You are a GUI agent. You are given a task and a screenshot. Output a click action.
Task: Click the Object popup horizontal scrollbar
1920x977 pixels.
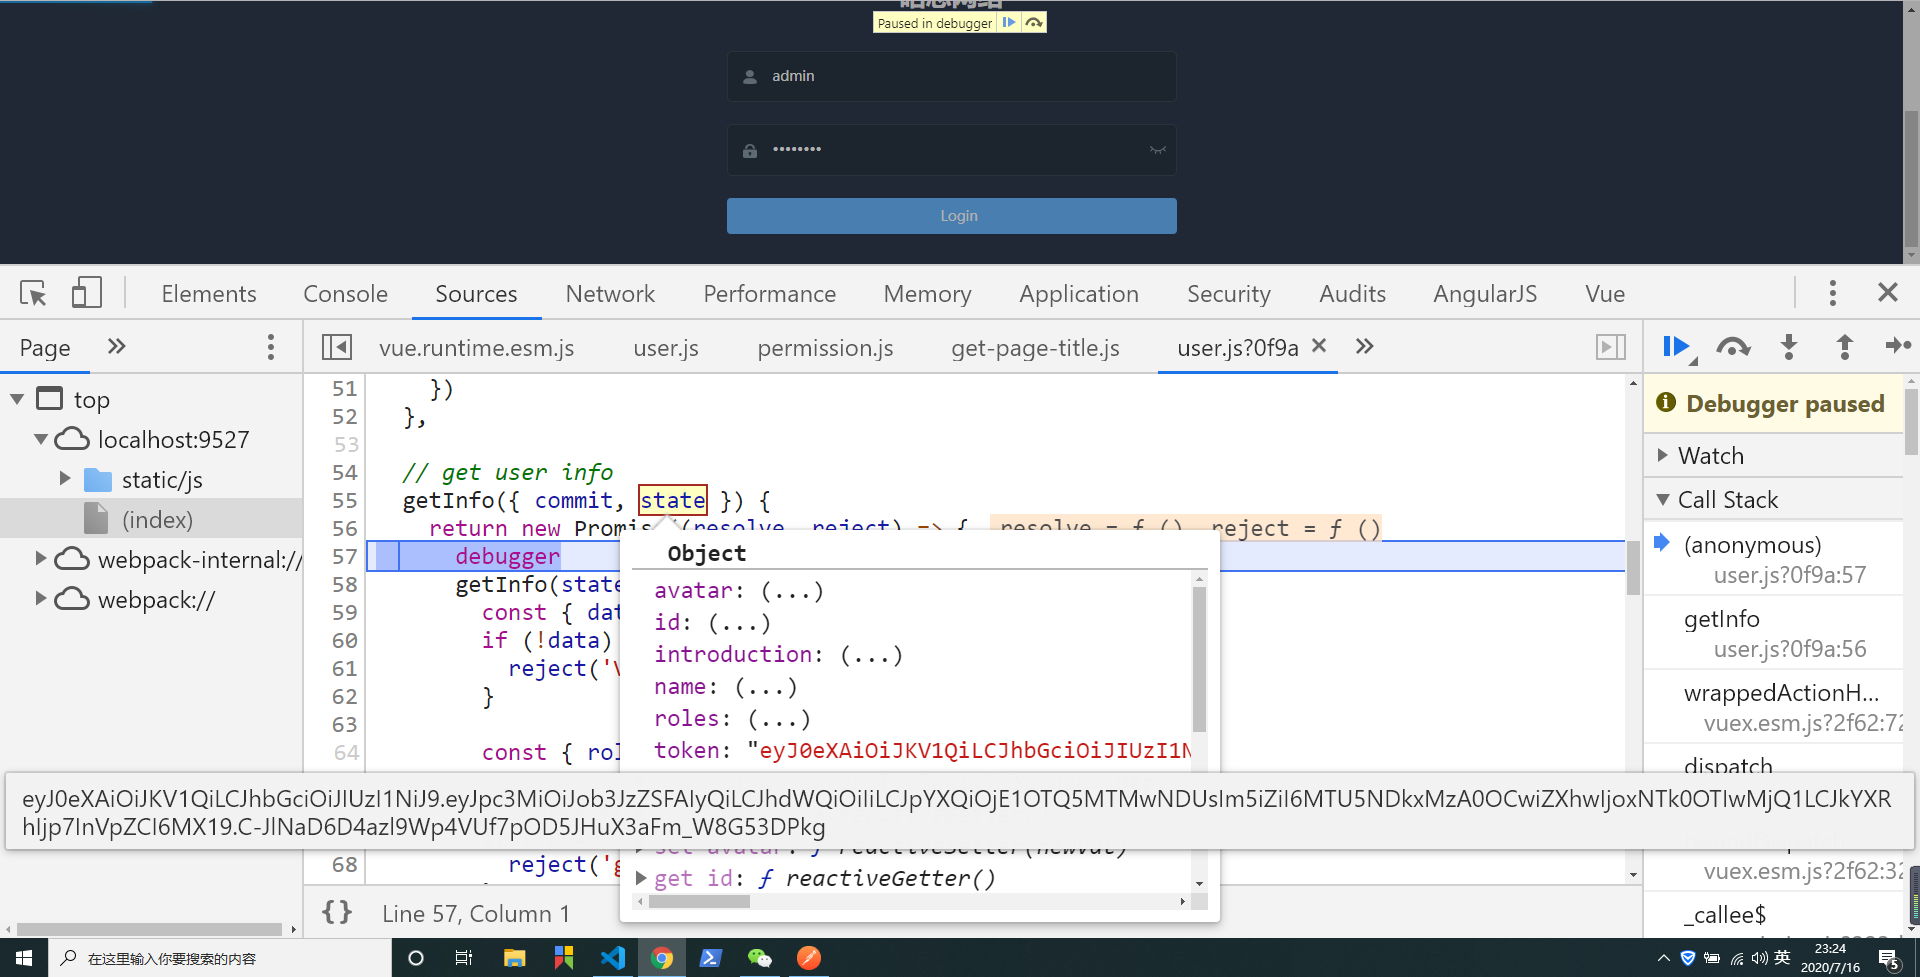coord(699,901)
